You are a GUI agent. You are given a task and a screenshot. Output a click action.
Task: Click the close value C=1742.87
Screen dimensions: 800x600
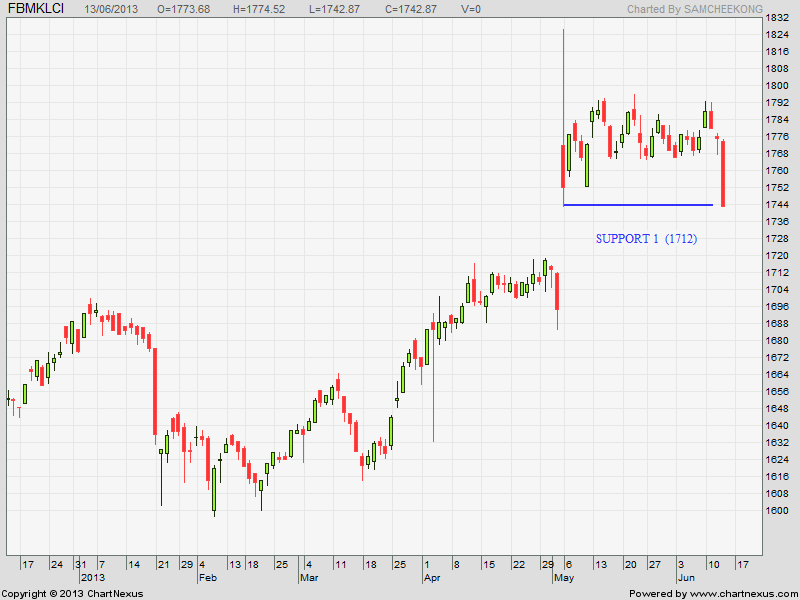(x=410, y=9)
